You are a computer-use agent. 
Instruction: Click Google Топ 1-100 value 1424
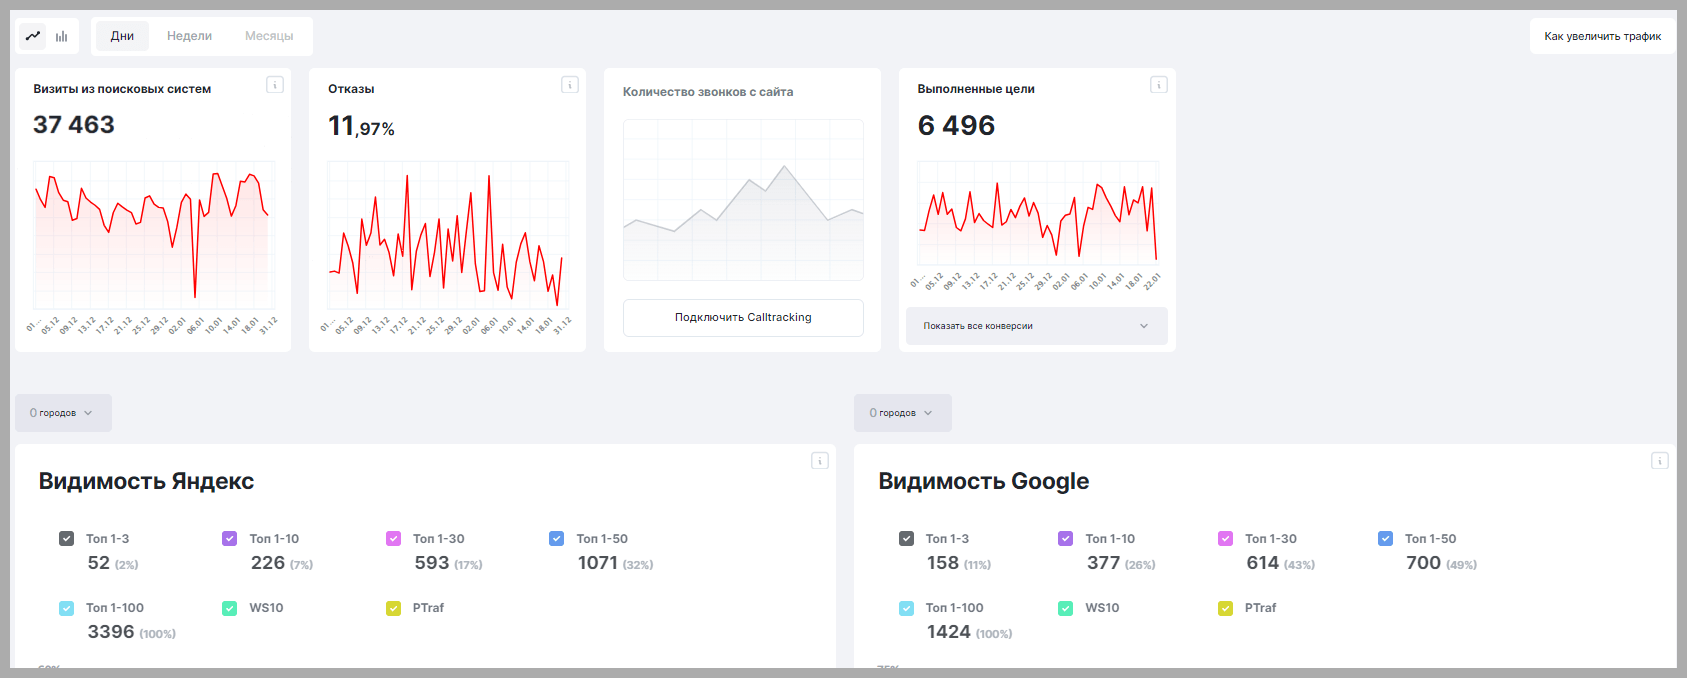pos(949,632)
